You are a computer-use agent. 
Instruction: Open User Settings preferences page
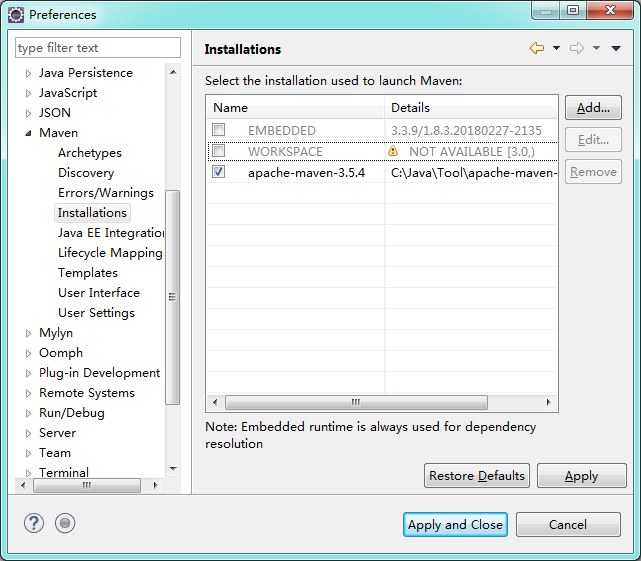tap(96, 313)
